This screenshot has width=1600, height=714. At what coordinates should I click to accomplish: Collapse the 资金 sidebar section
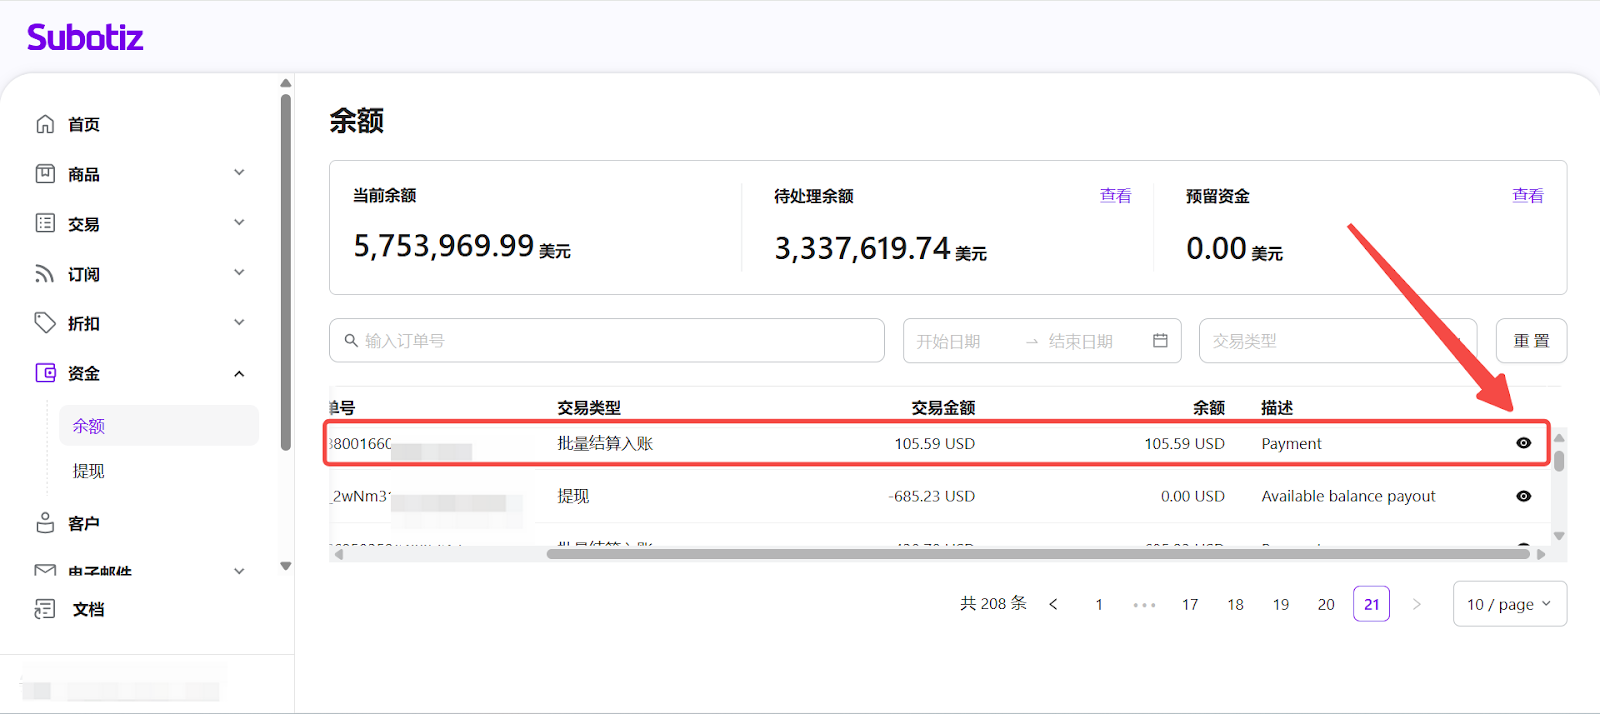(239, 373)
